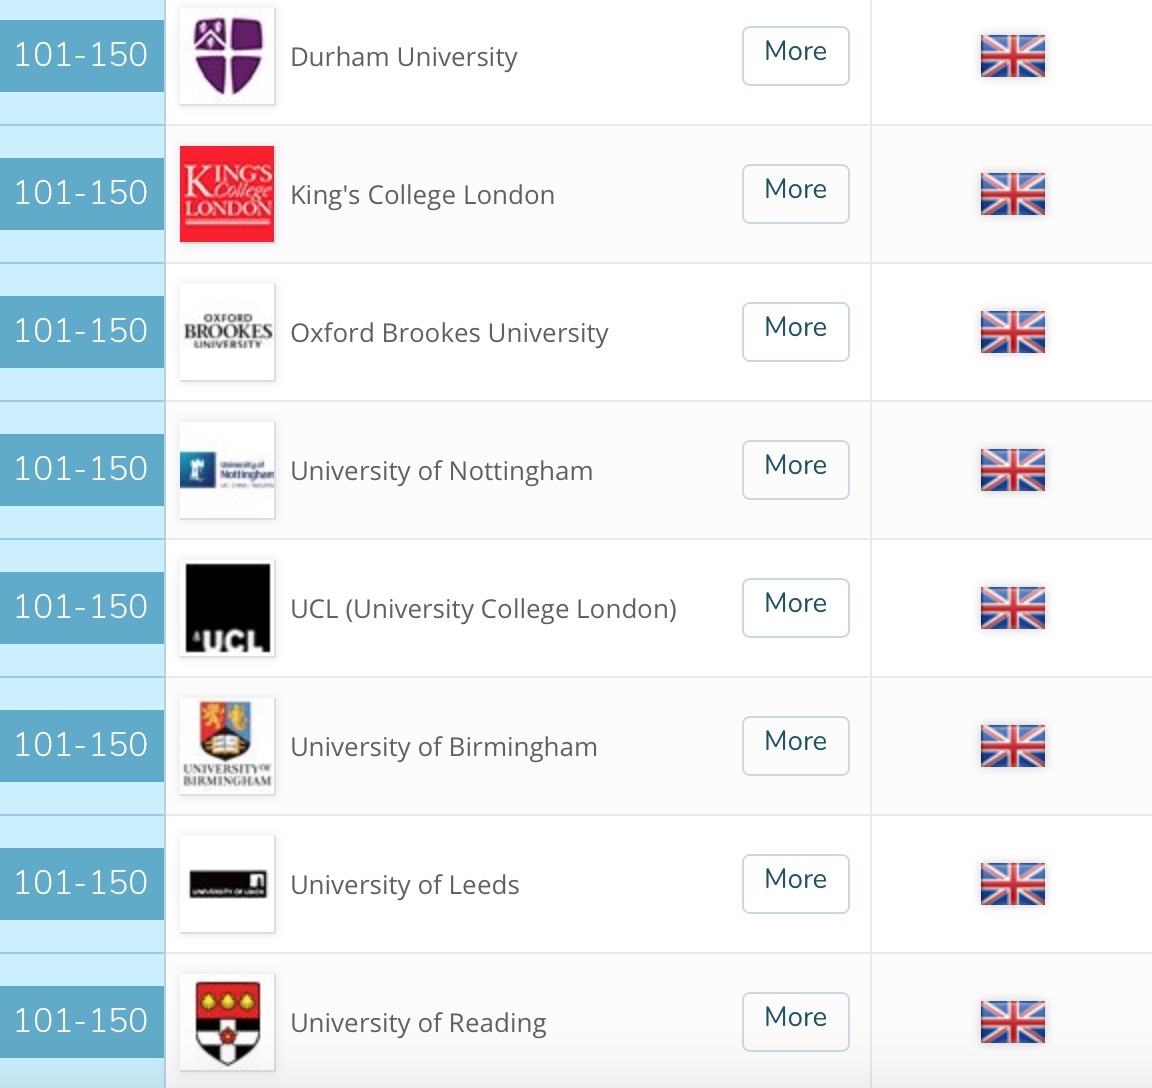Screen dimensions: 1152x1088
Task: Click the University of Nottingham logo
Action: (x=227, y=470)
